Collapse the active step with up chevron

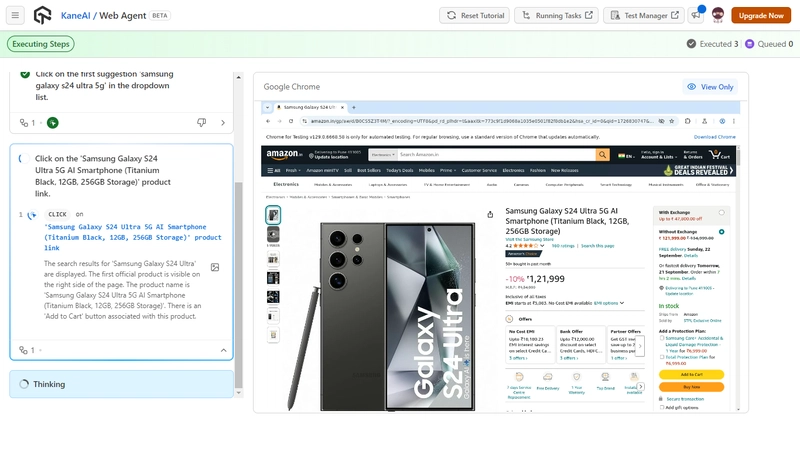pyautogui.click(x=223, y=350)
